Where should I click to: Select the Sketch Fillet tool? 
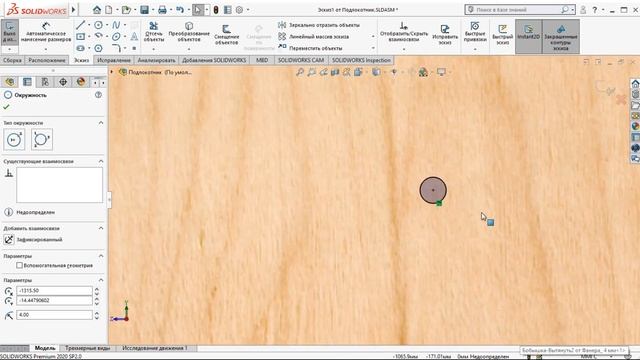pyautogui.click(x=116, y=48)
